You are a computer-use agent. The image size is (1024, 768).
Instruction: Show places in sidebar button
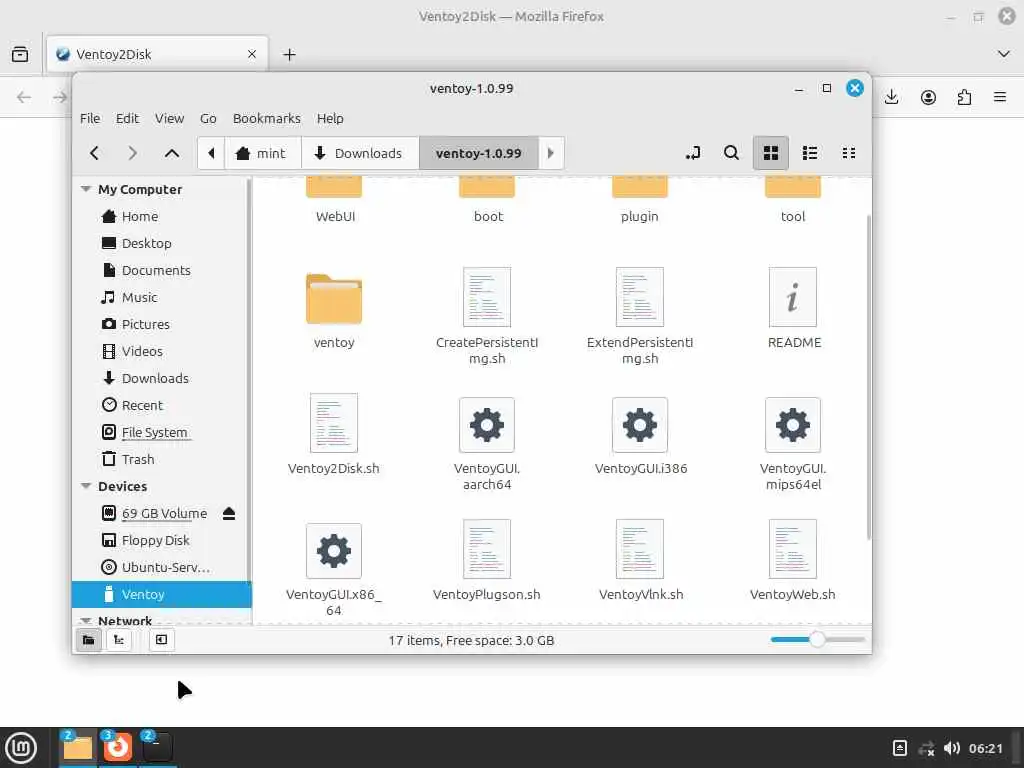(88, 640)
